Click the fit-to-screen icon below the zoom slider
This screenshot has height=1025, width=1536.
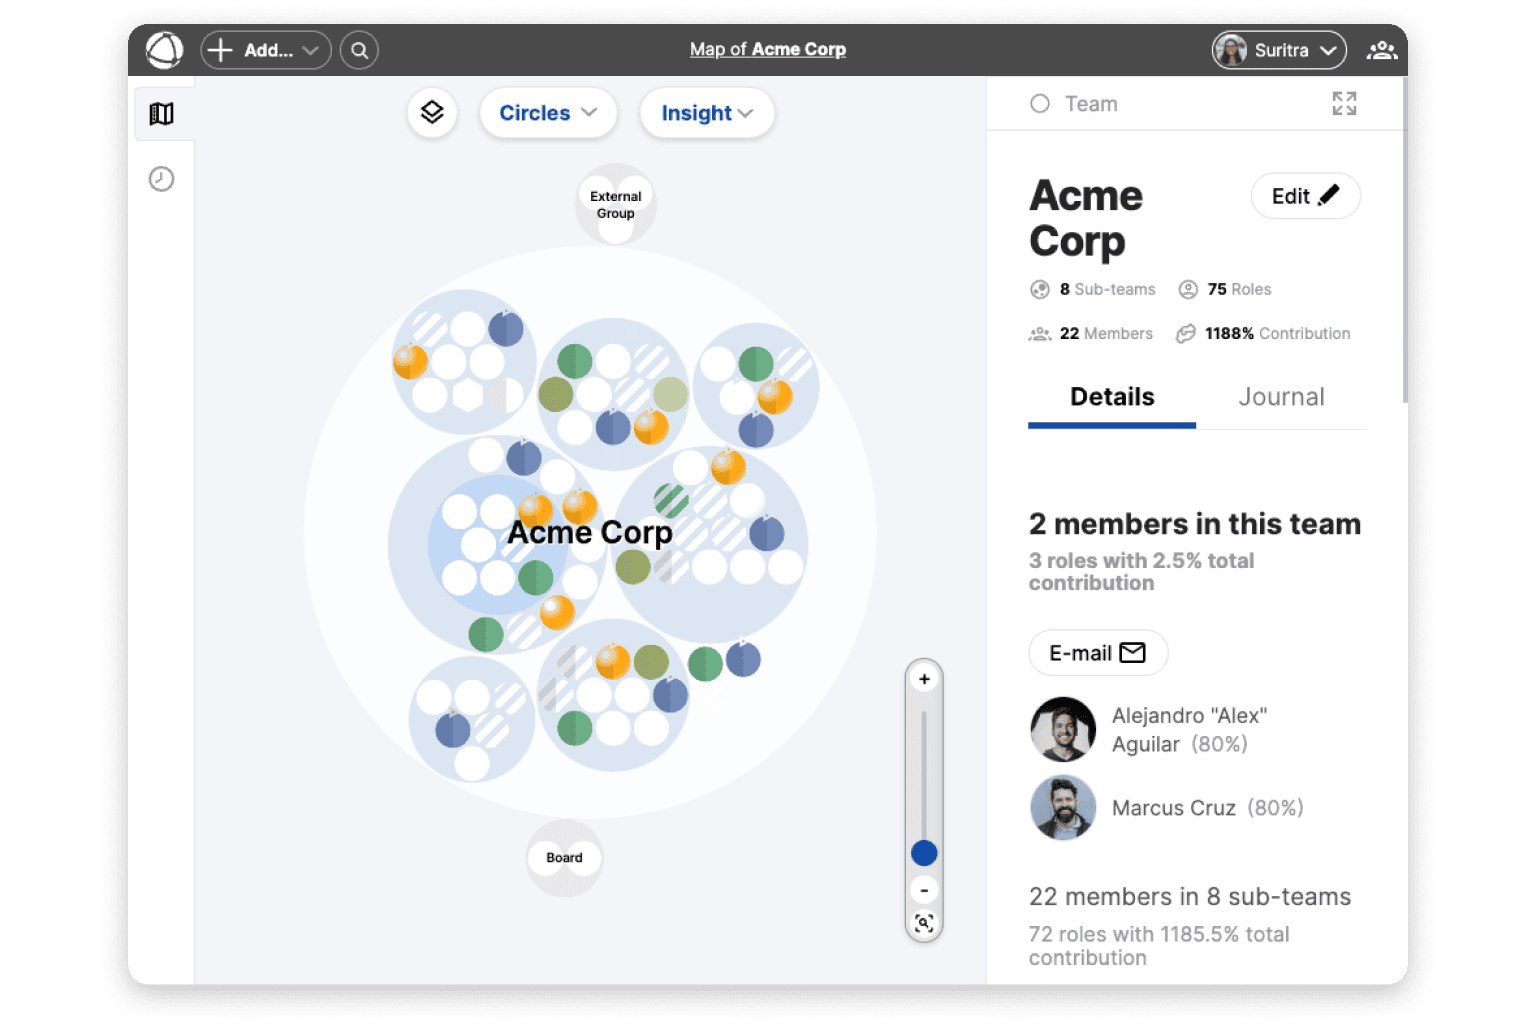pyautogui.click(x=924, y=923)
